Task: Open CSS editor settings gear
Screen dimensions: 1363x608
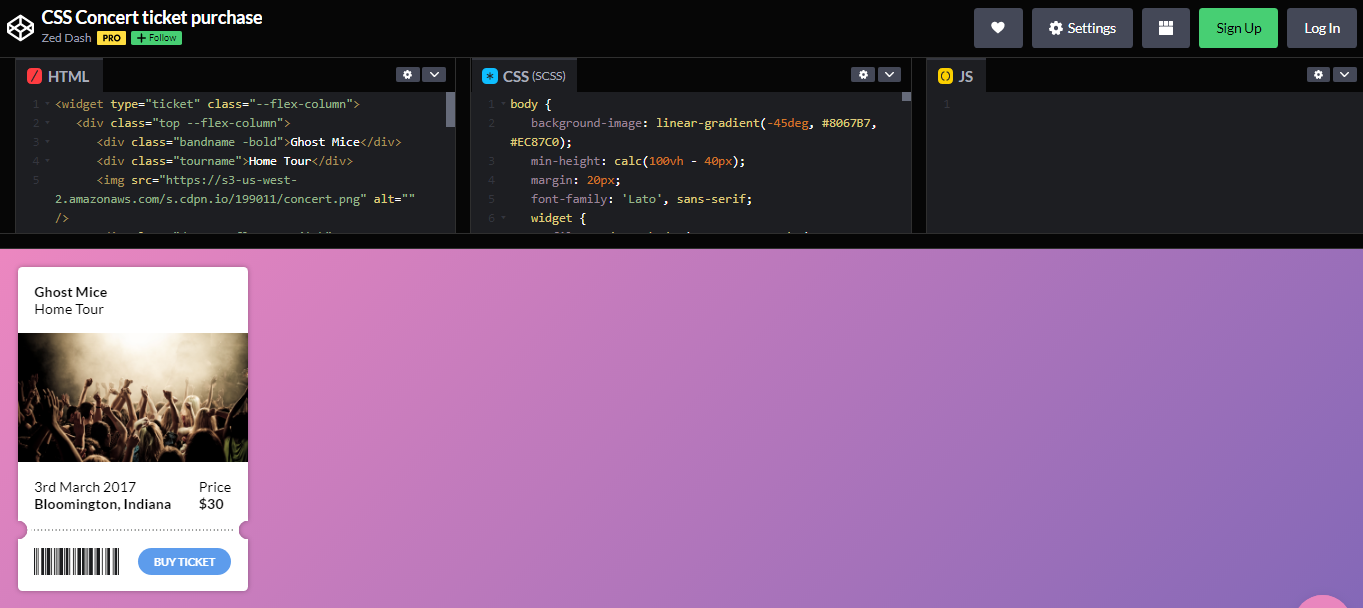Action: click(863, 74)
